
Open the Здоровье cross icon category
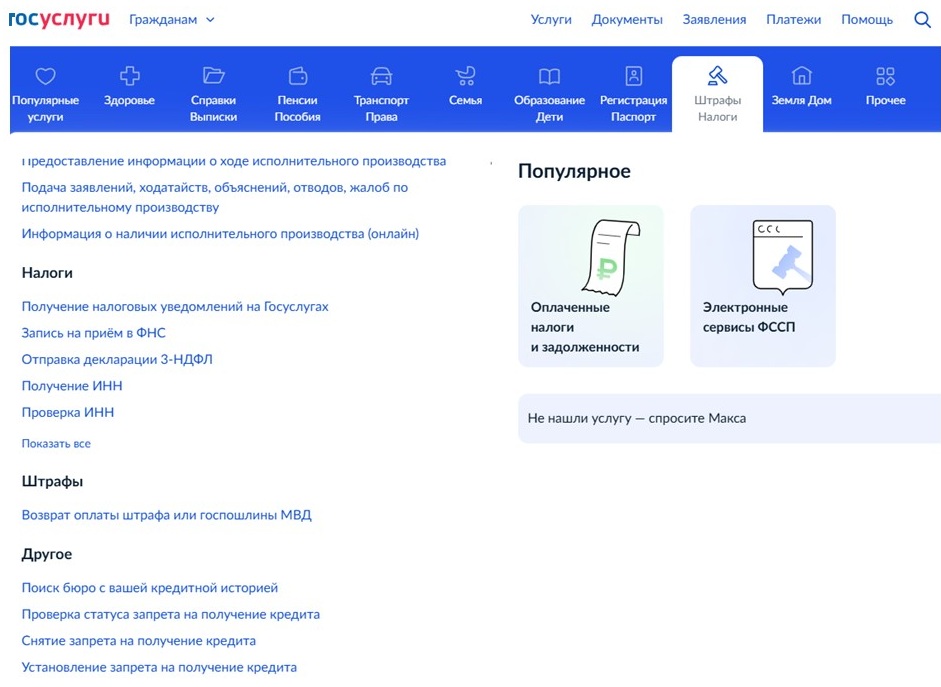pyautogui.click(x=130, y=76)
